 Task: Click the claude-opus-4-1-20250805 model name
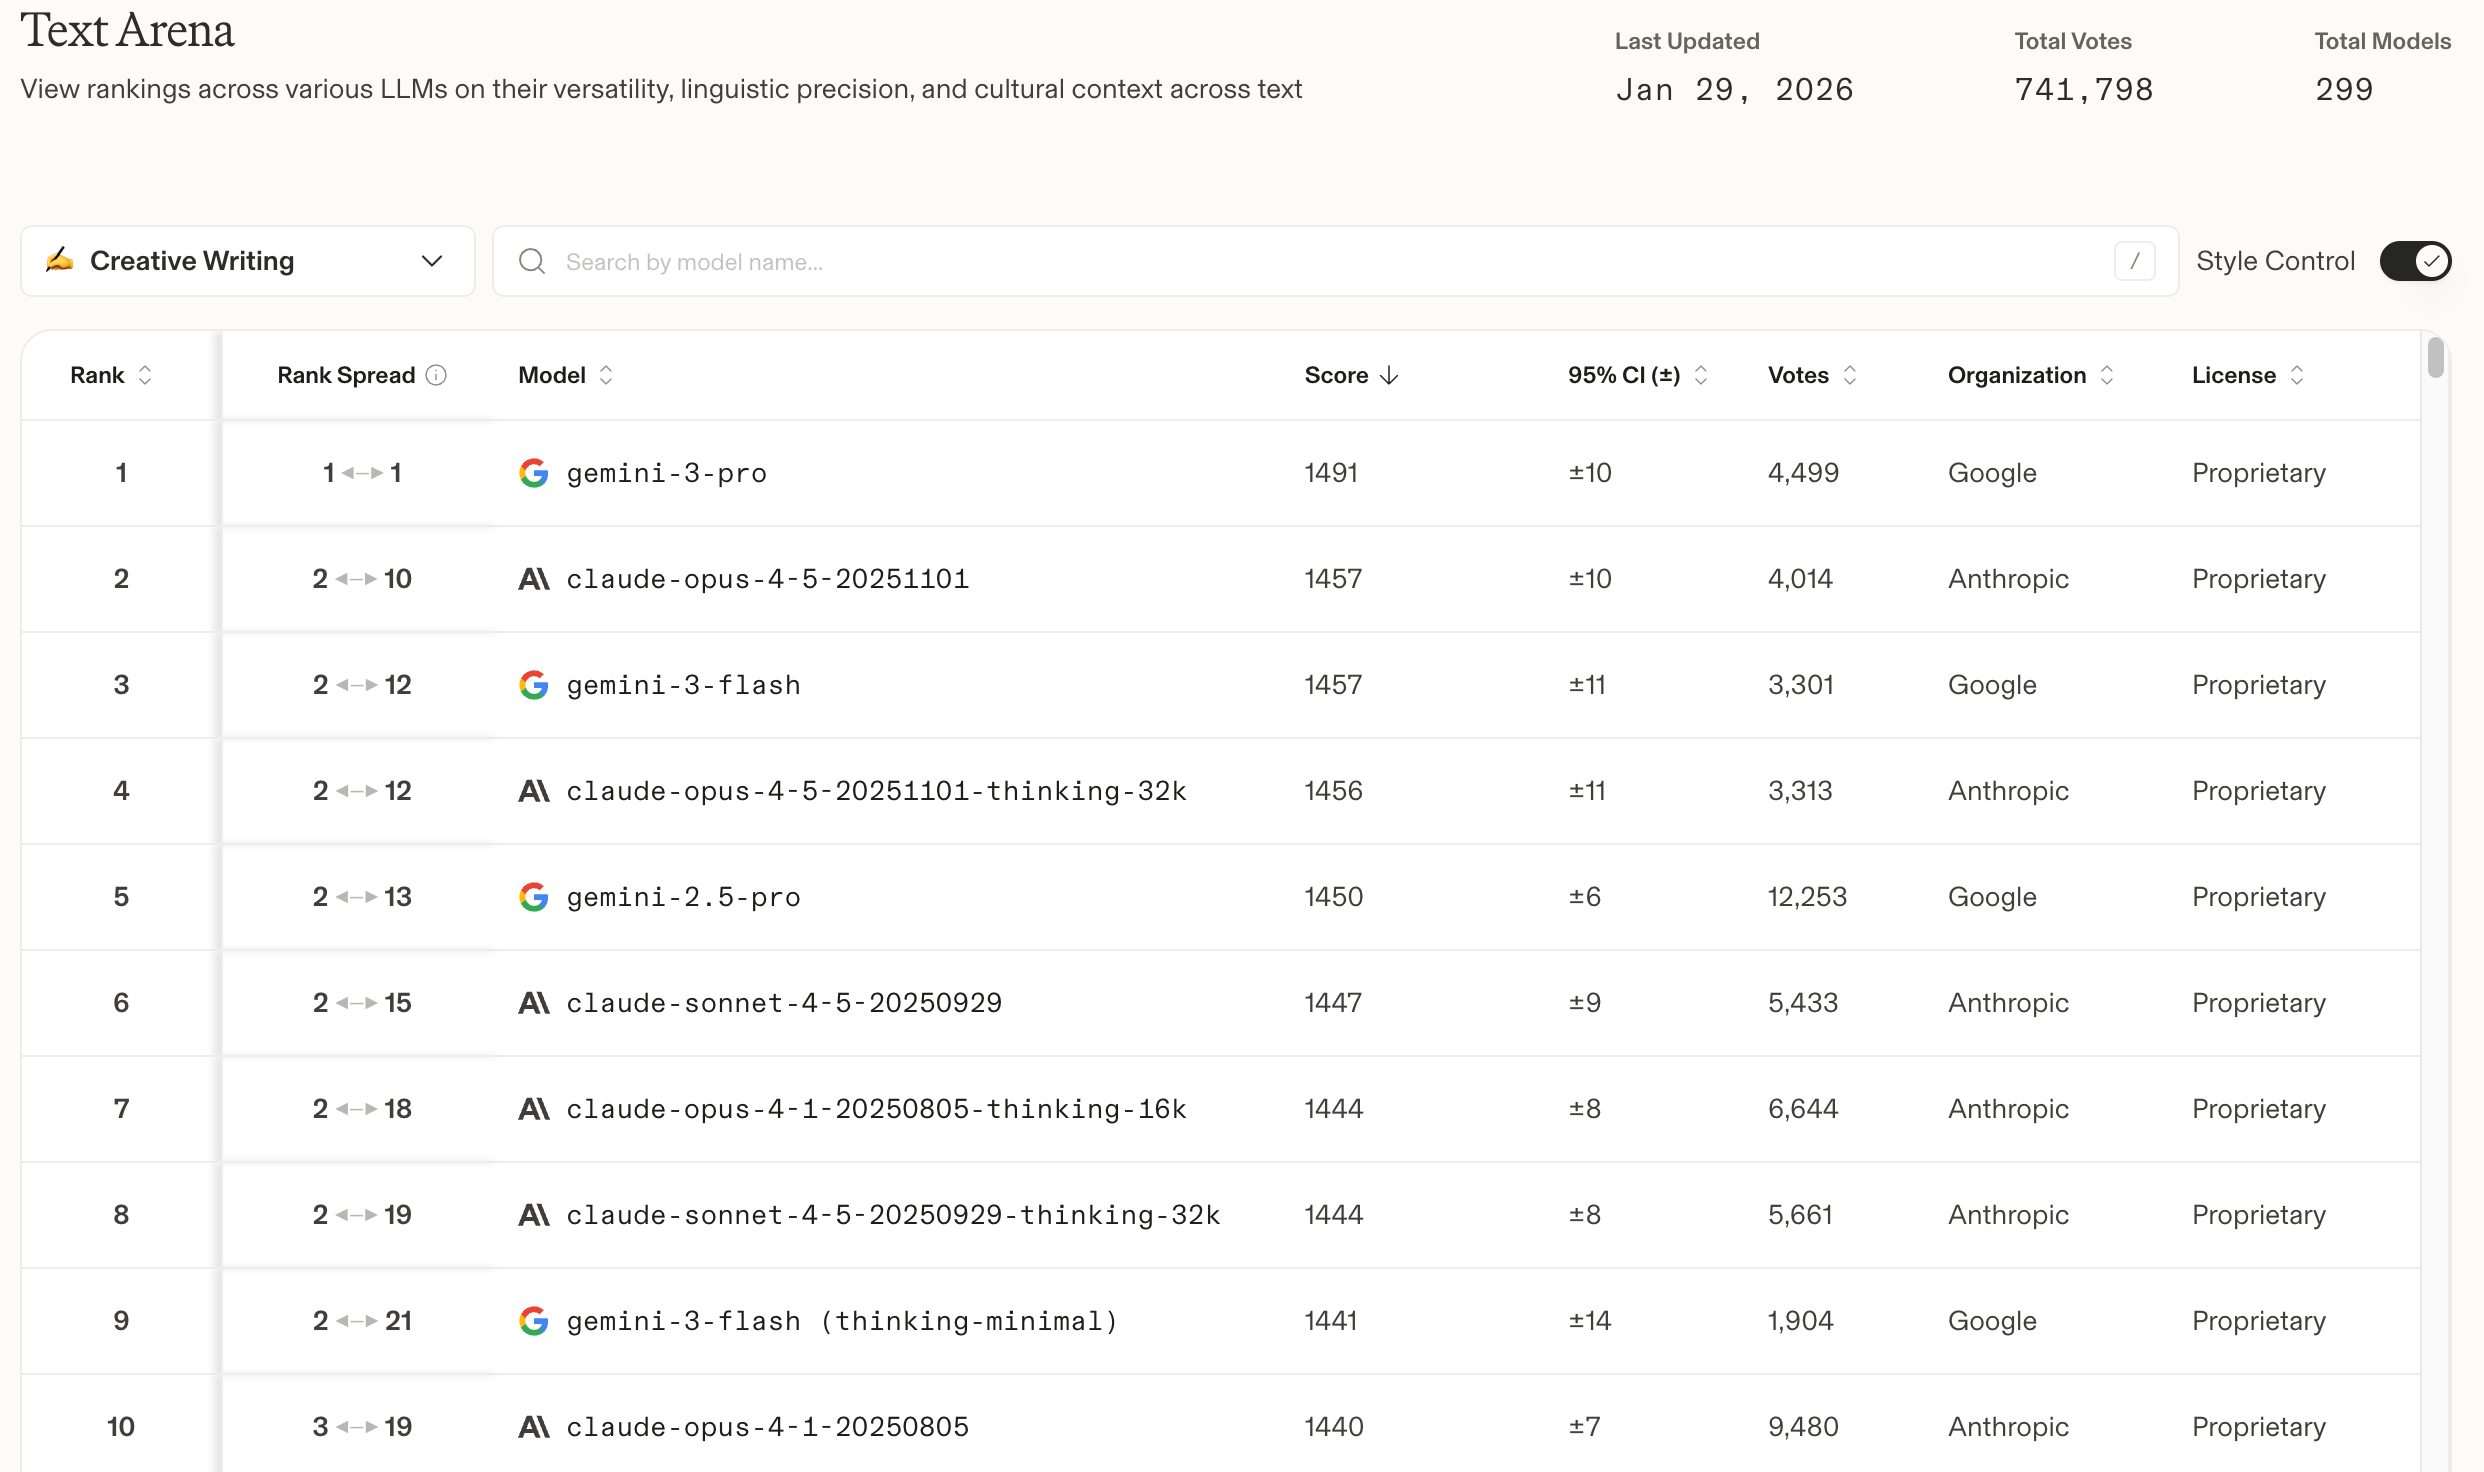pyautogui.click(x=767, y=1427)
